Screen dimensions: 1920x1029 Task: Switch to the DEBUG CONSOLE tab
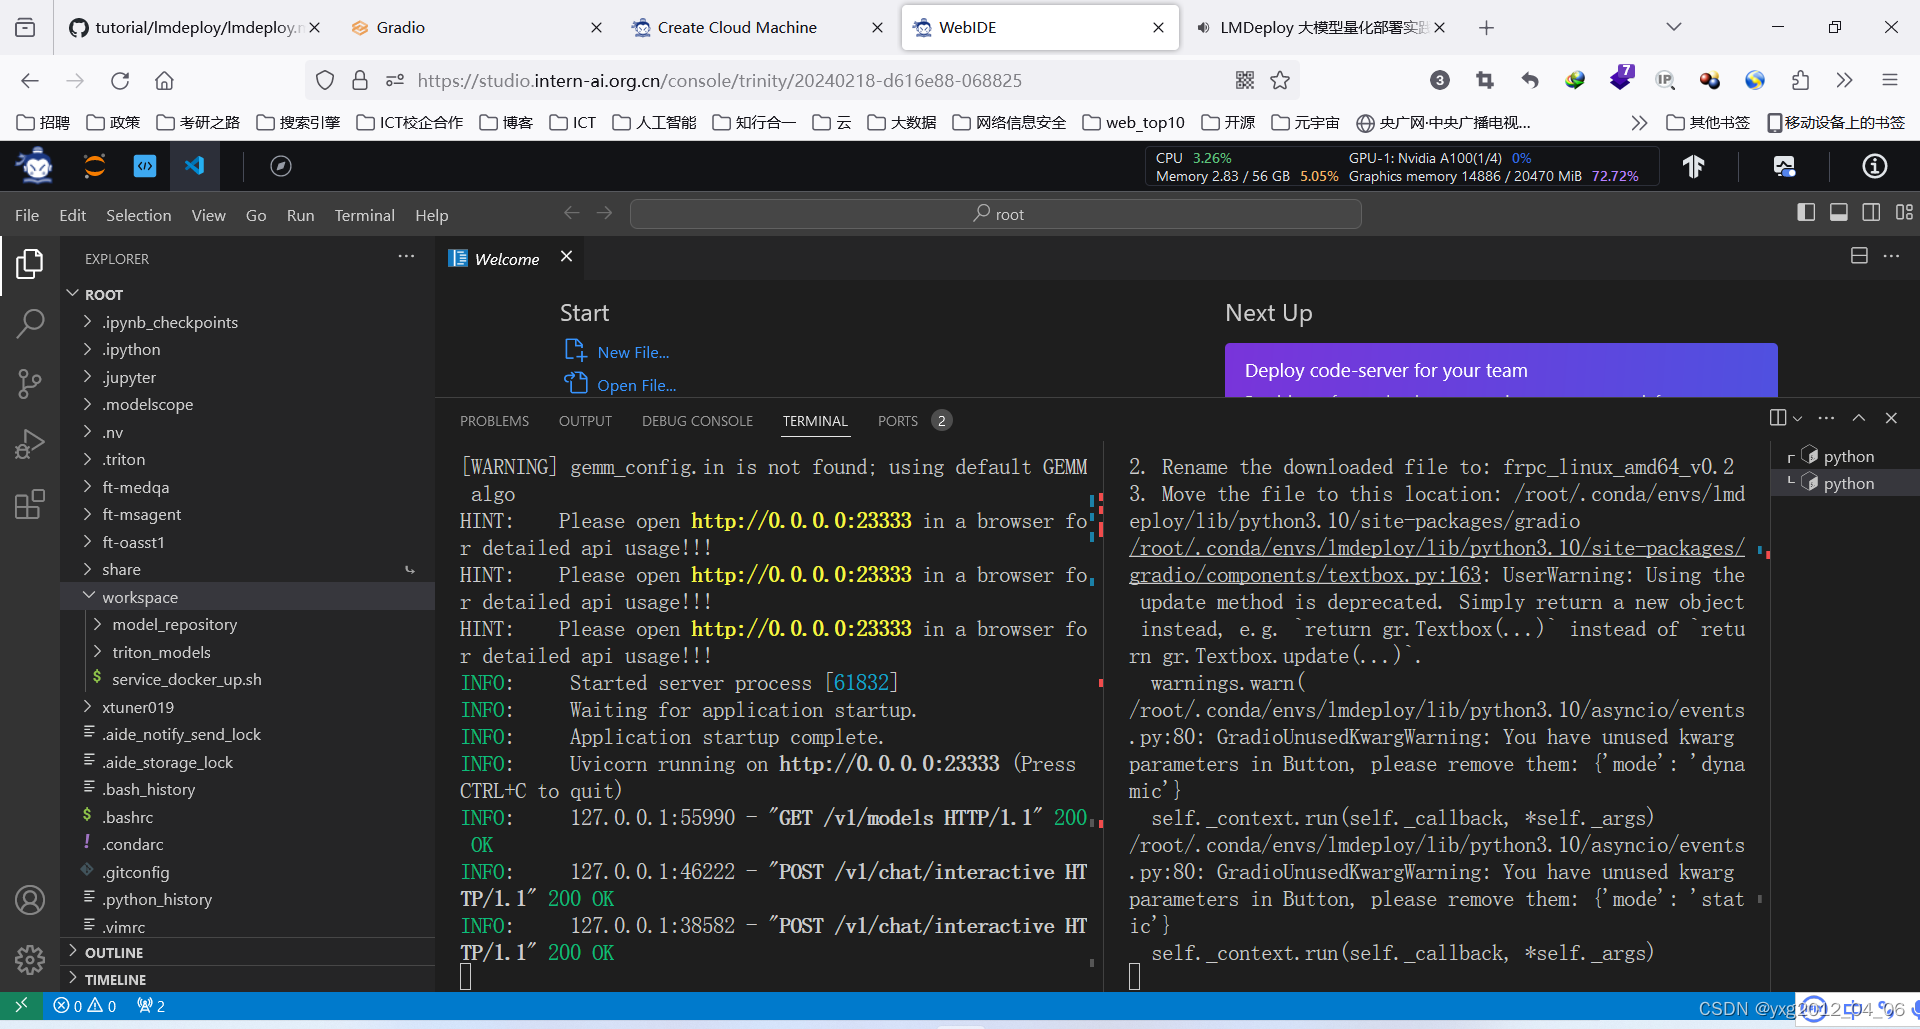tap(697, 421)
